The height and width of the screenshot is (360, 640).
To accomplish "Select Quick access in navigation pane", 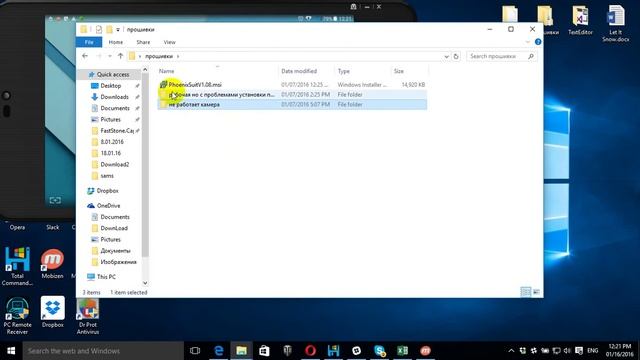I will [x=109, y=74].
